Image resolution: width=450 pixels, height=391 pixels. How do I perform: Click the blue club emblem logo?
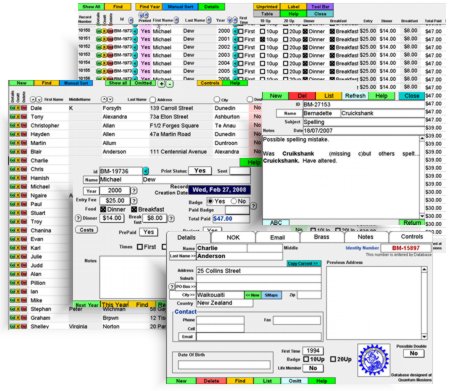coord(373,360)
